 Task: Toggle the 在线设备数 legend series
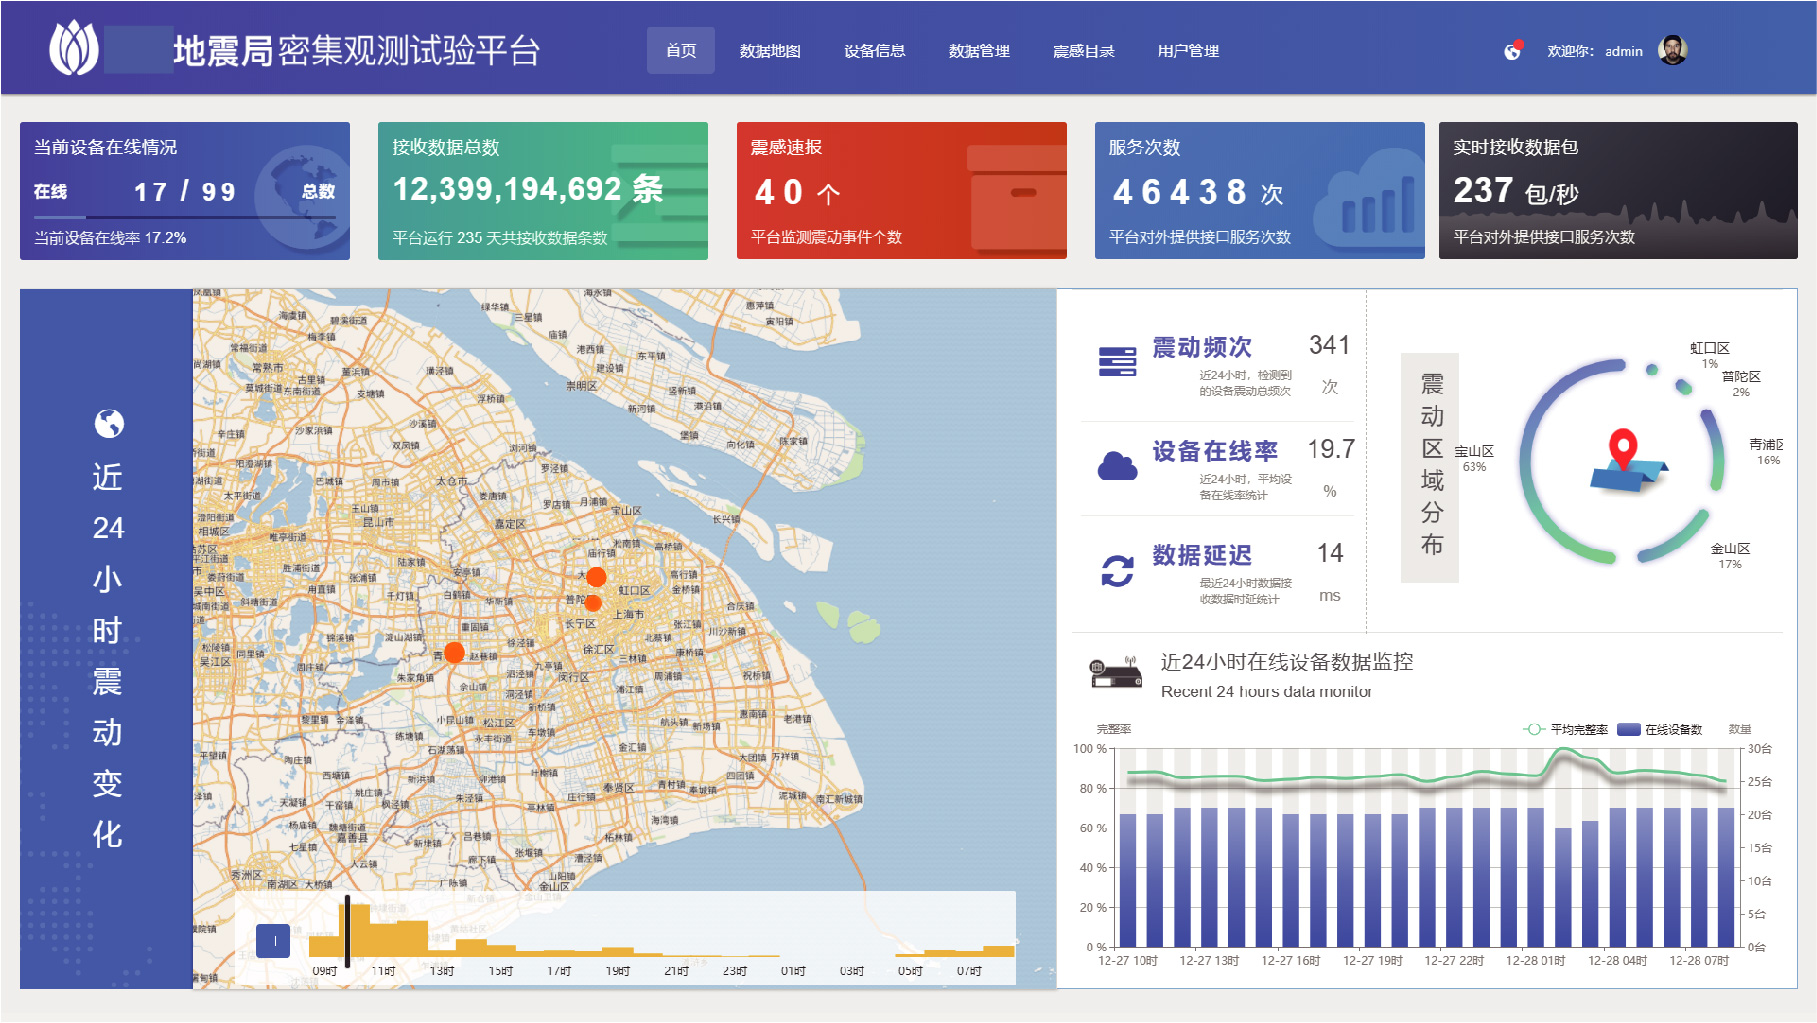pos(1660,729)
